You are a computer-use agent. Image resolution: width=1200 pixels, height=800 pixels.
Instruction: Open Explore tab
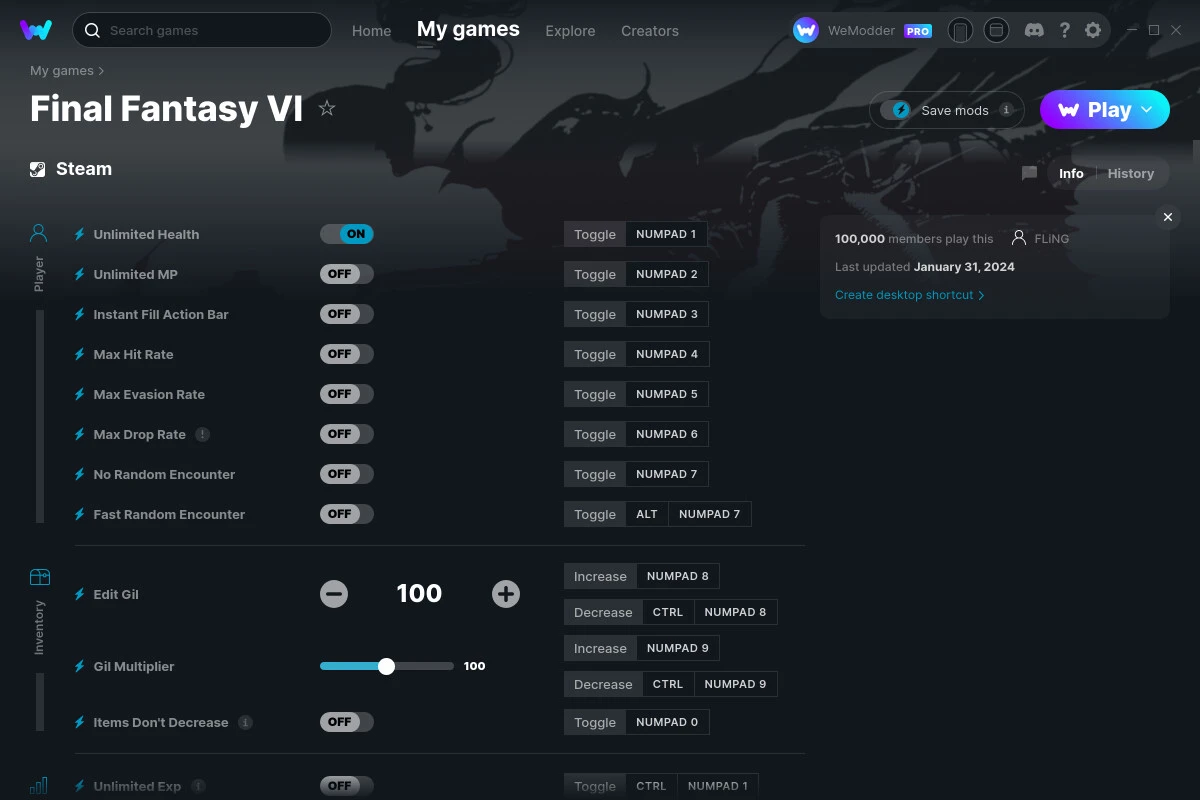(x=570, y=31)
